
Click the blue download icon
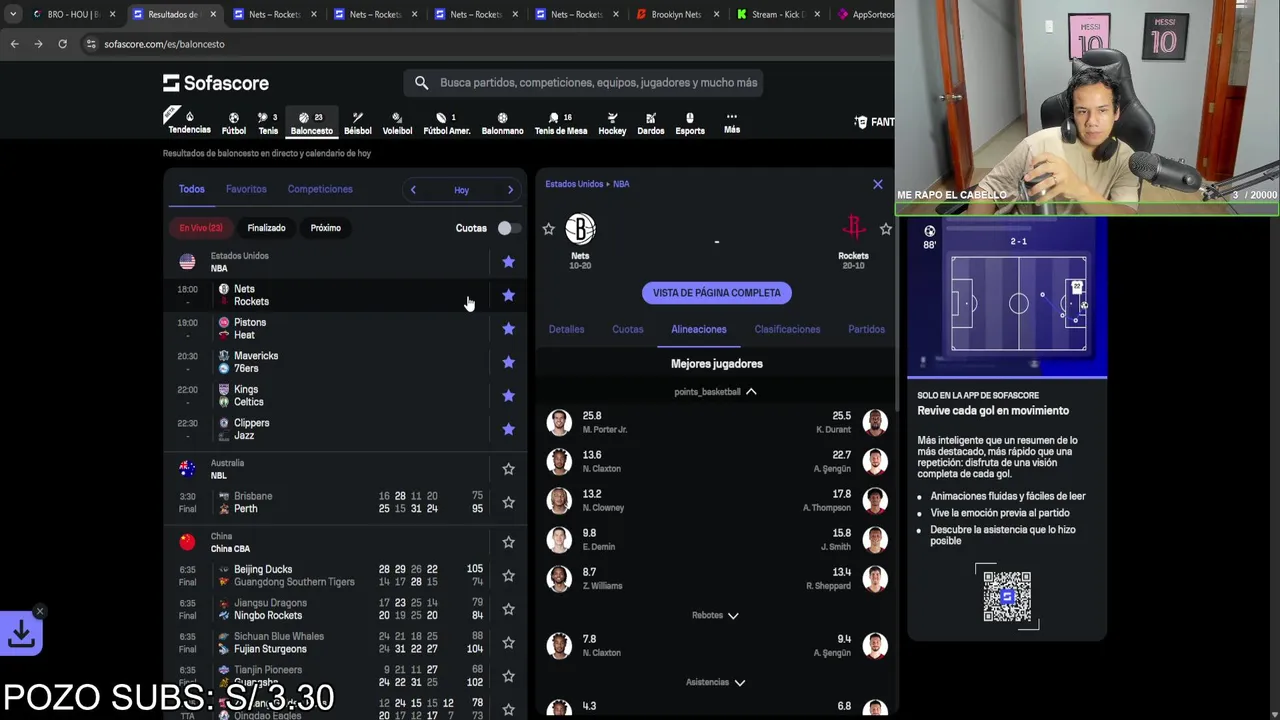coord(21,633)
